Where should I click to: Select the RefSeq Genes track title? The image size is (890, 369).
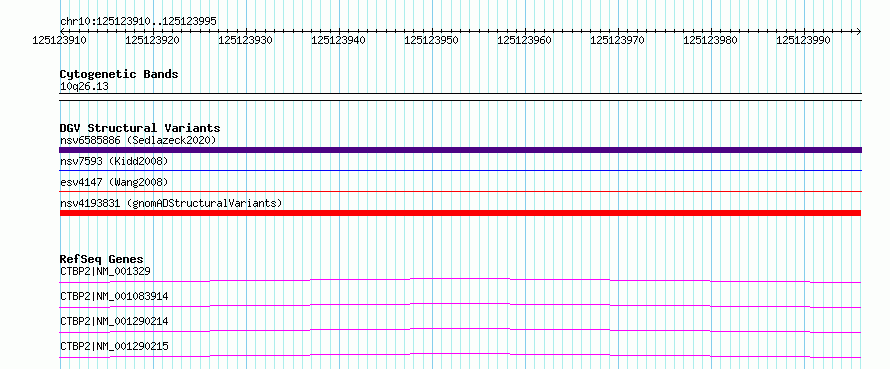[102, 259]
